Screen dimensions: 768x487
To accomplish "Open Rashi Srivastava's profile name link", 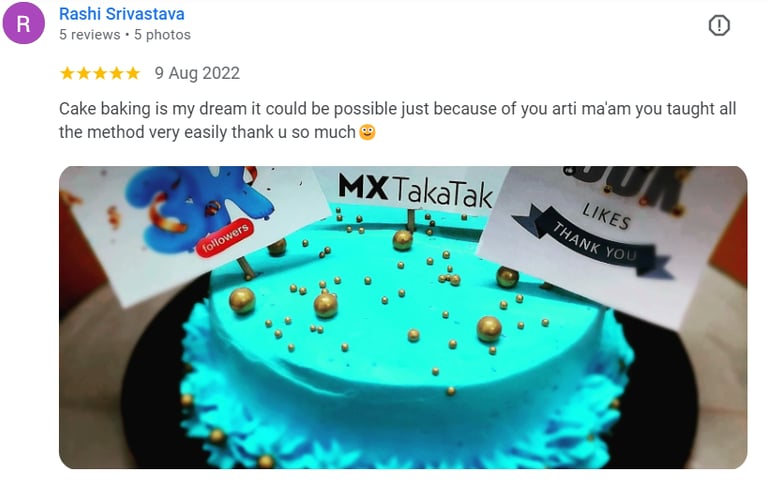I will 121,14.
